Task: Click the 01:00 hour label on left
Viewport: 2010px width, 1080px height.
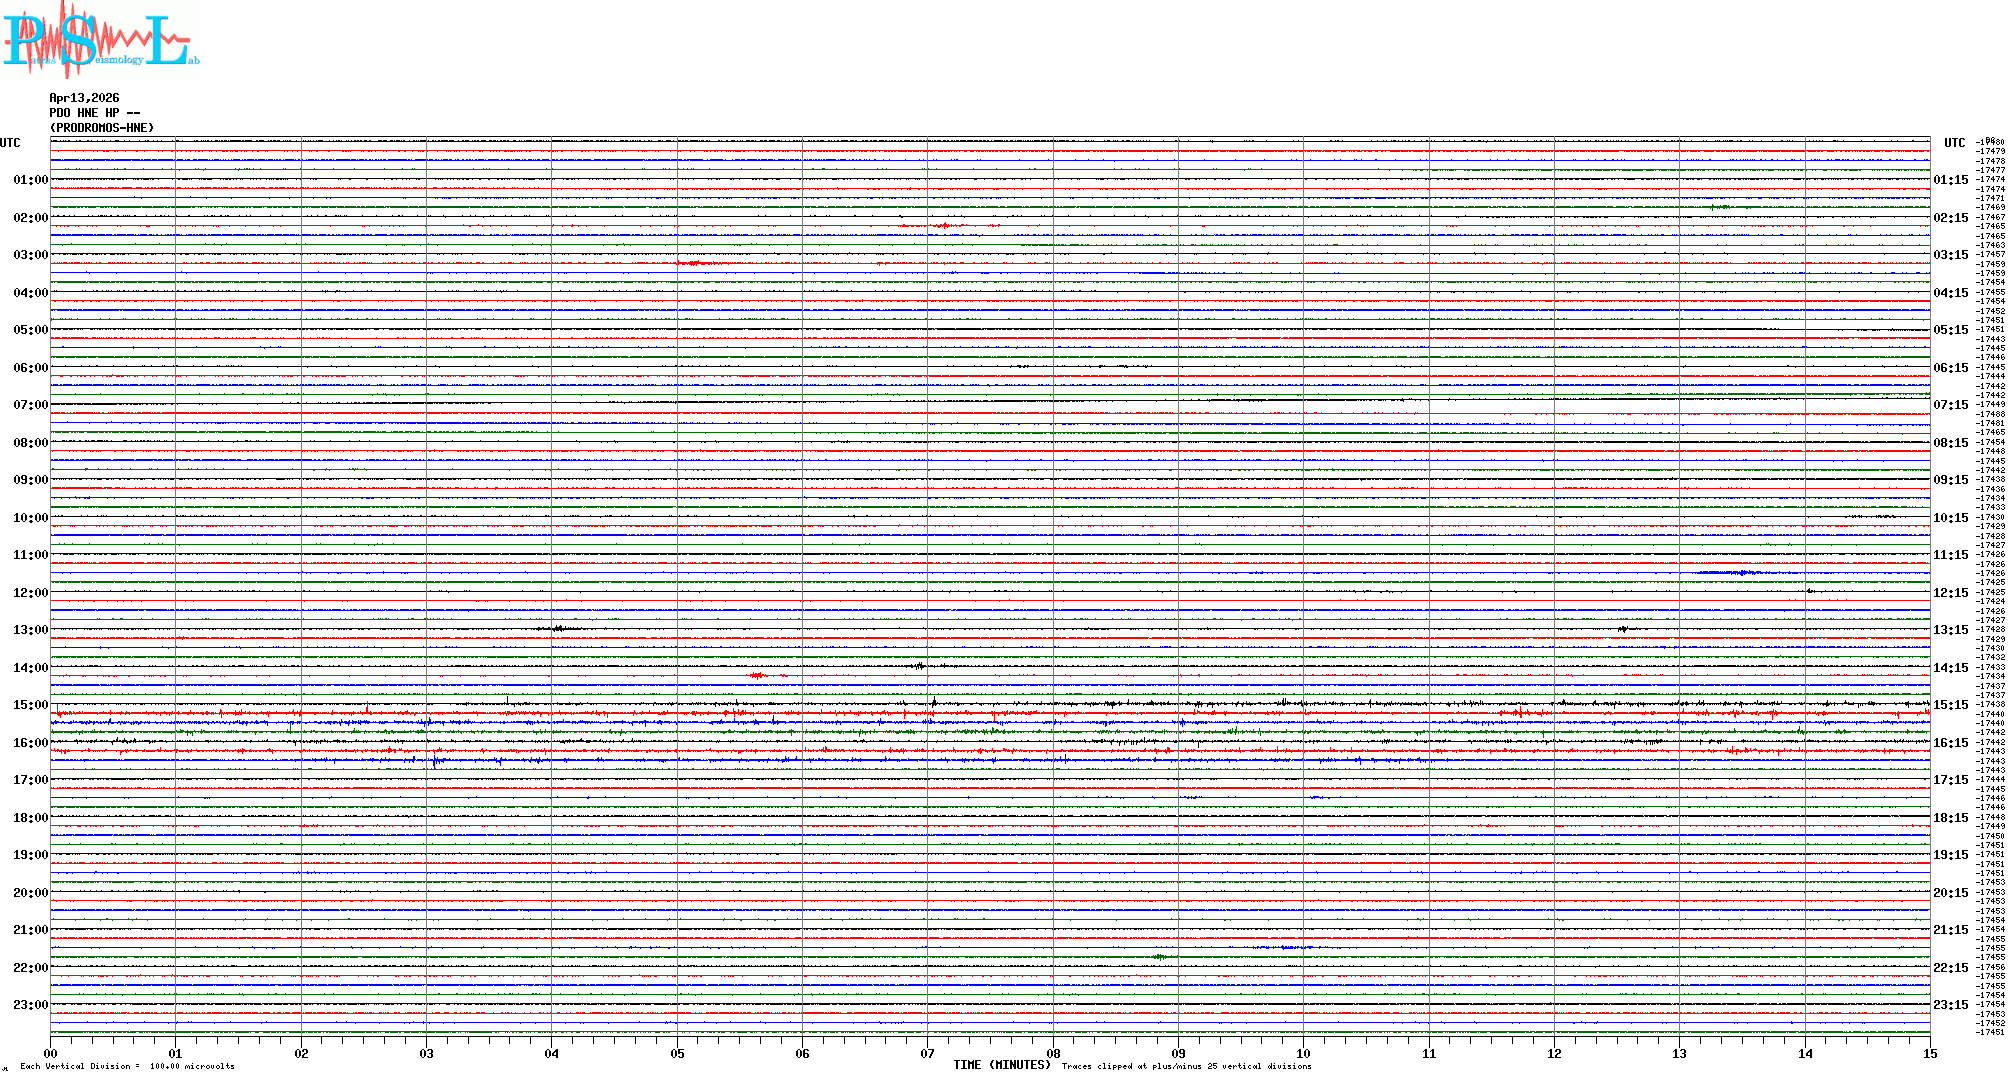Action: pos(30,180)
